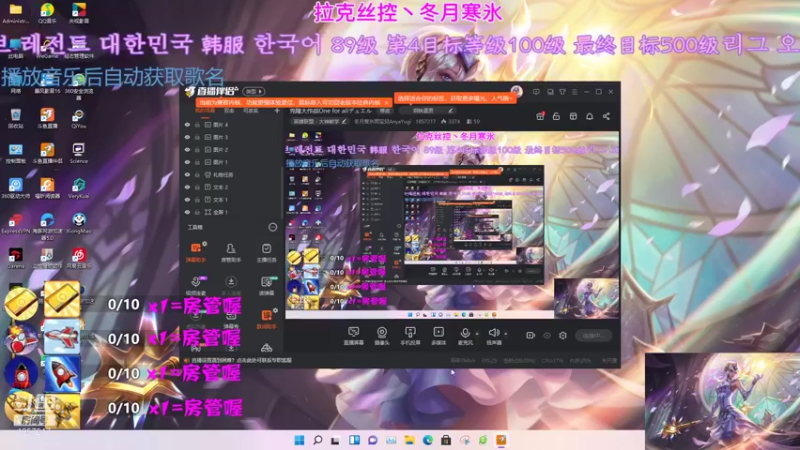Open the 读弹幕 read danmaku tool
800x450 pixels.
(x=266, y=286)
